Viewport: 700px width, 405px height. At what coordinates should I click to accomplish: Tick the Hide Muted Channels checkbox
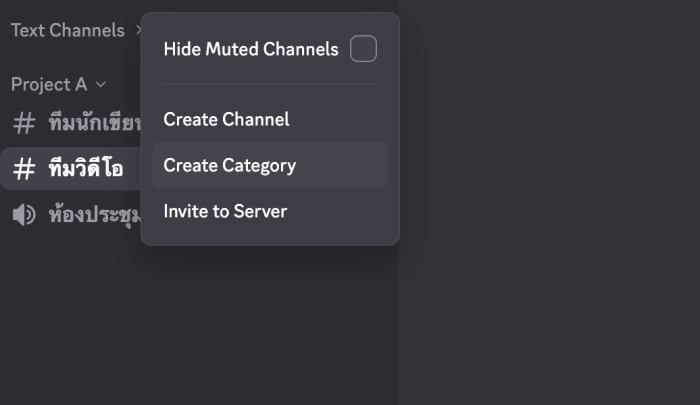coord(363,49)
